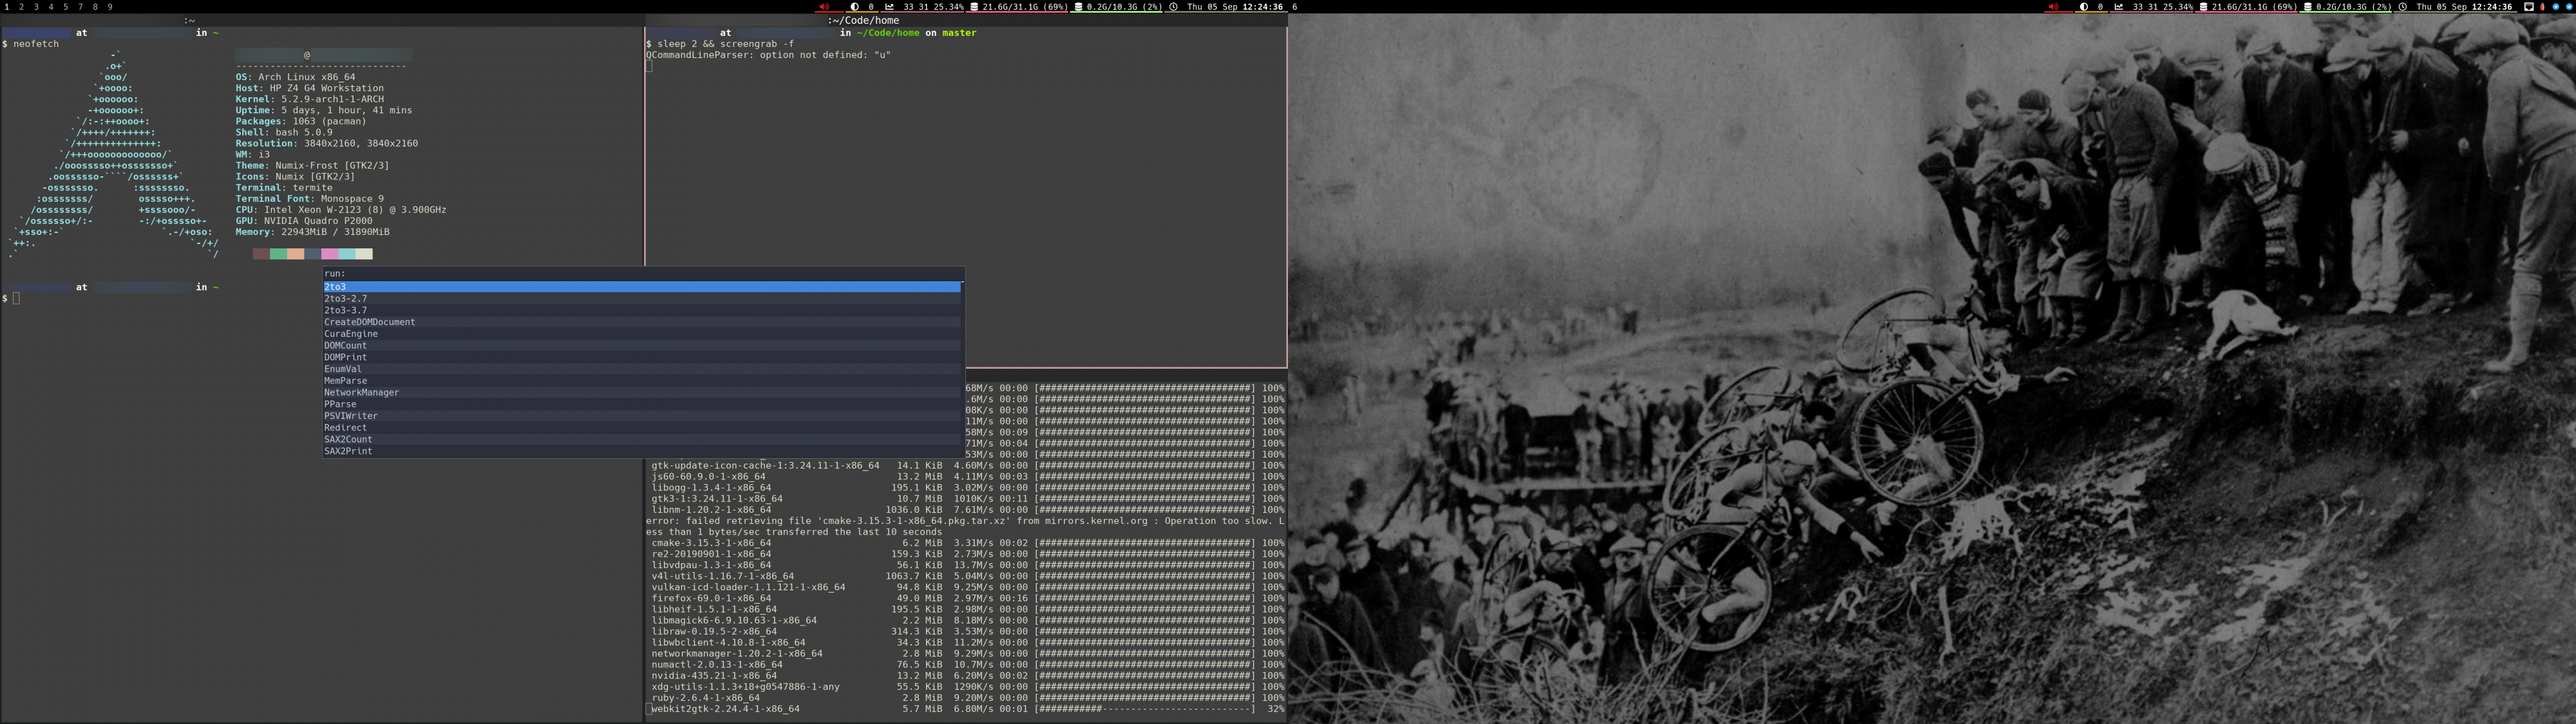The height and width of the screenshot is (724, 2576).
Task: Click the CPU graph icon on right monitor bar
Action: tap(2118, 7)
